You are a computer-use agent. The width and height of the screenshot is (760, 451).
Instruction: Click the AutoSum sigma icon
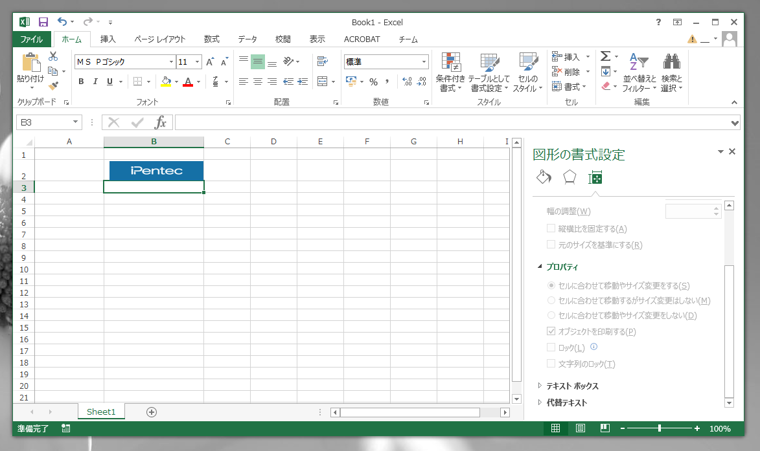[x=605, y=56]
